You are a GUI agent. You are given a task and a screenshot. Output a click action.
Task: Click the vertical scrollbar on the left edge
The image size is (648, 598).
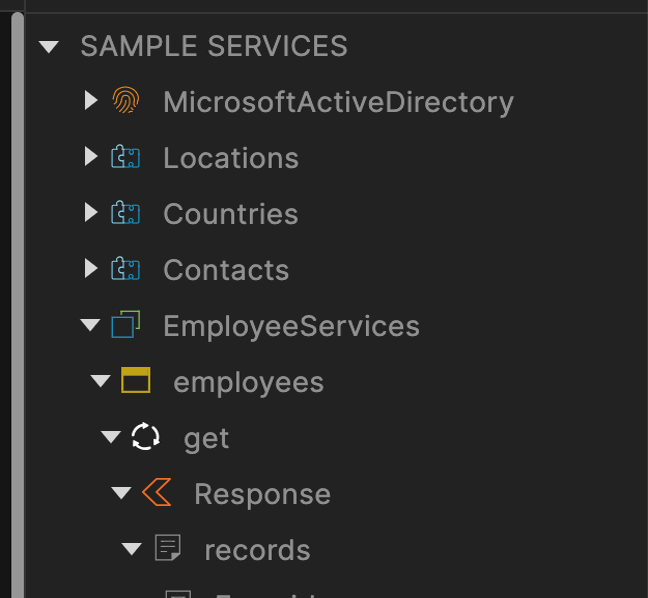pyautogui.click(x=16, y=300)
